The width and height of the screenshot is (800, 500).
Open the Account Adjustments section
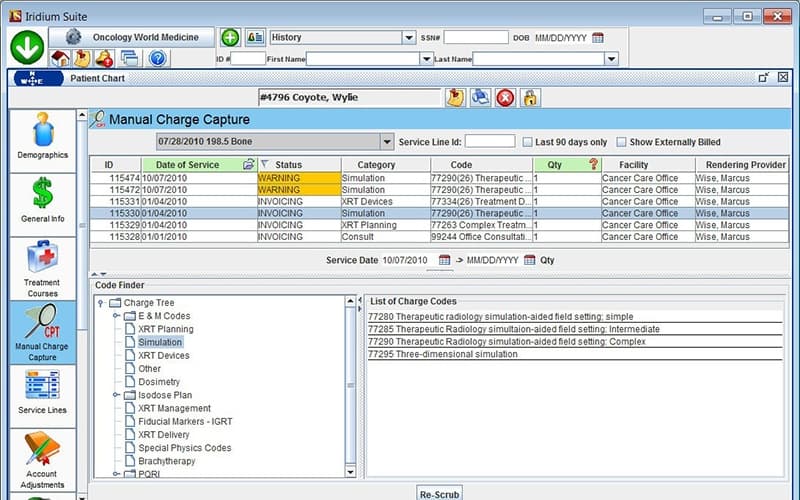(x=42, y=460)
